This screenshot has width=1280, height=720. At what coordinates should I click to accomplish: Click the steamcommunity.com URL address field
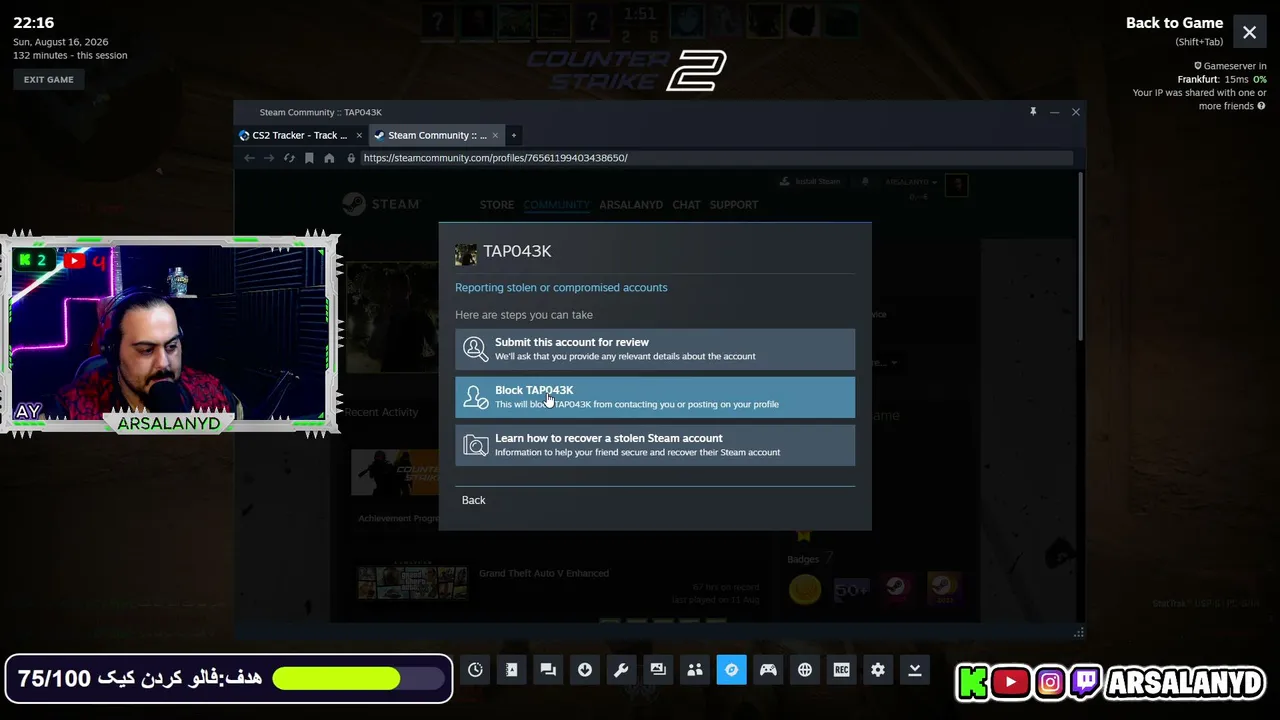tap(716, 158)
